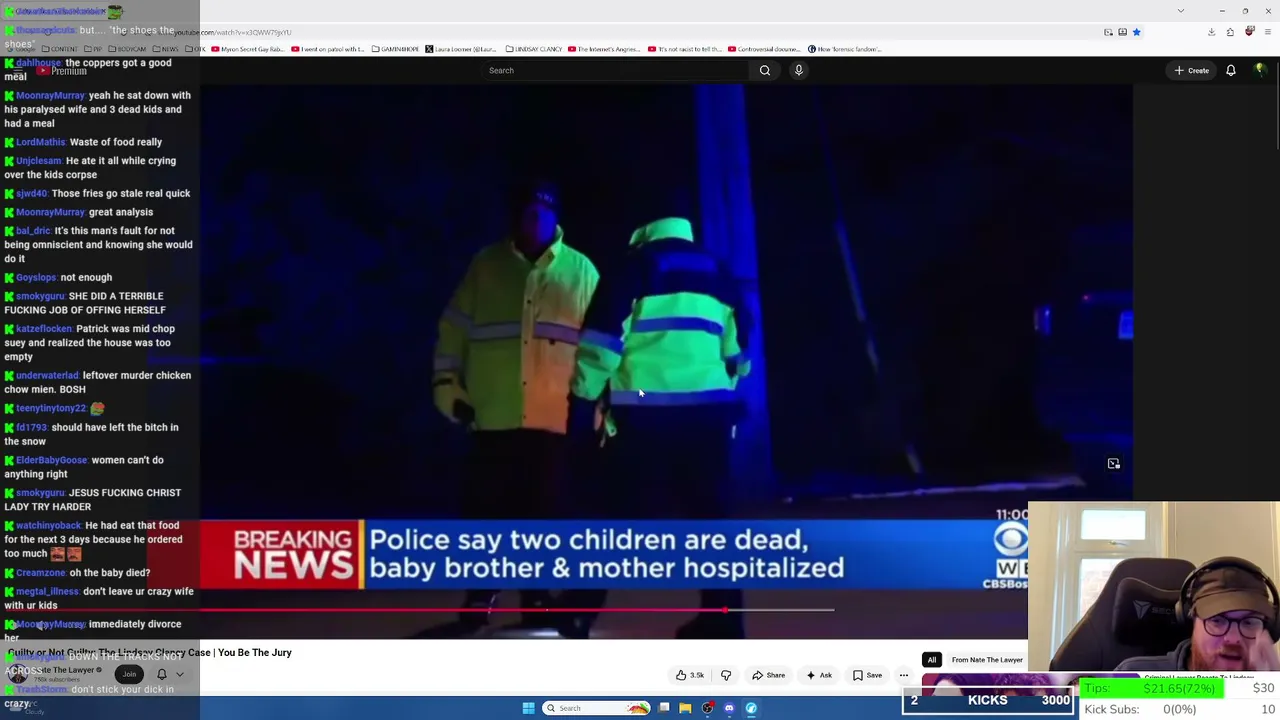Open Telegram from the taskbar
The image size is (1280, 720).
[x=751, y=708]
